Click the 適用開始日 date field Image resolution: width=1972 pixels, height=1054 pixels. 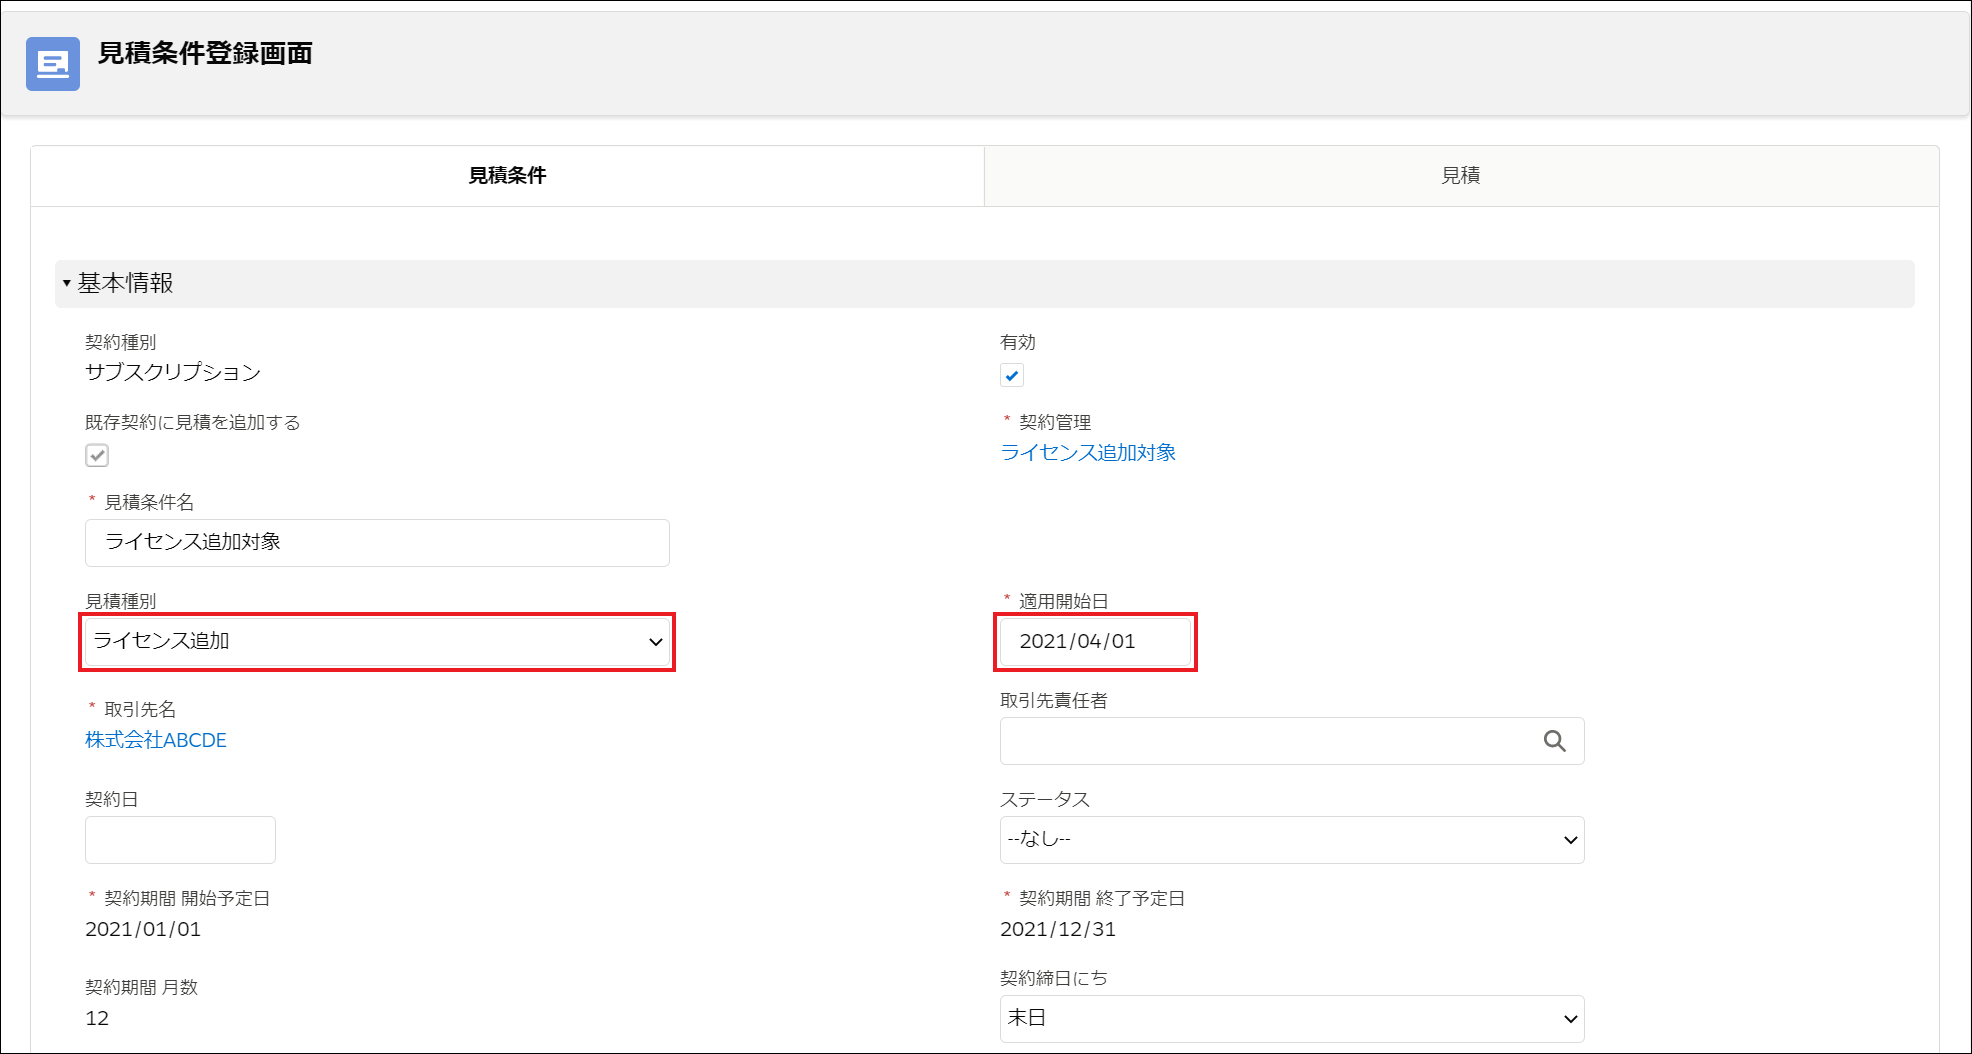pos(1095,642)
